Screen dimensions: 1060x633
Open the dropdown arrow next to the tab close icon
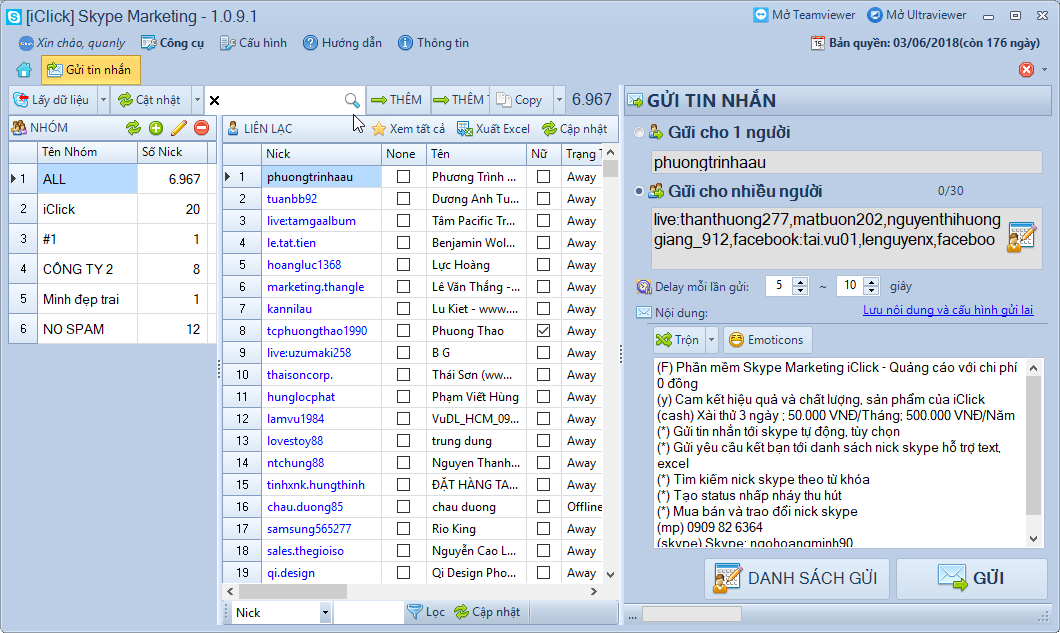(x=1044, y=70)
